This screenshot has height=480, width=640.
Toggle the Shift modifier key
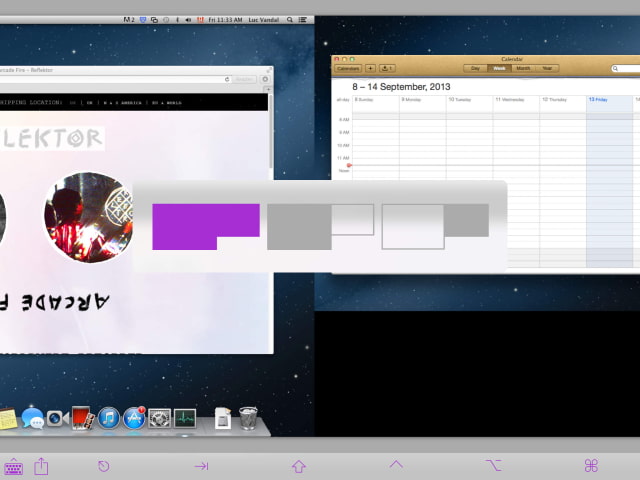(298, 466)
